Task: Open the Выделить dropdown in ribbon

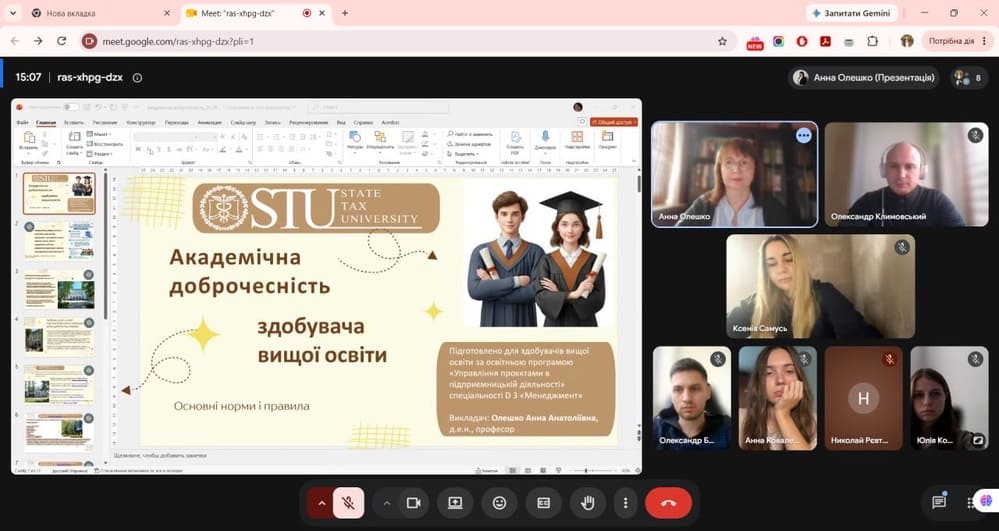Action: (x=463, y=154)
